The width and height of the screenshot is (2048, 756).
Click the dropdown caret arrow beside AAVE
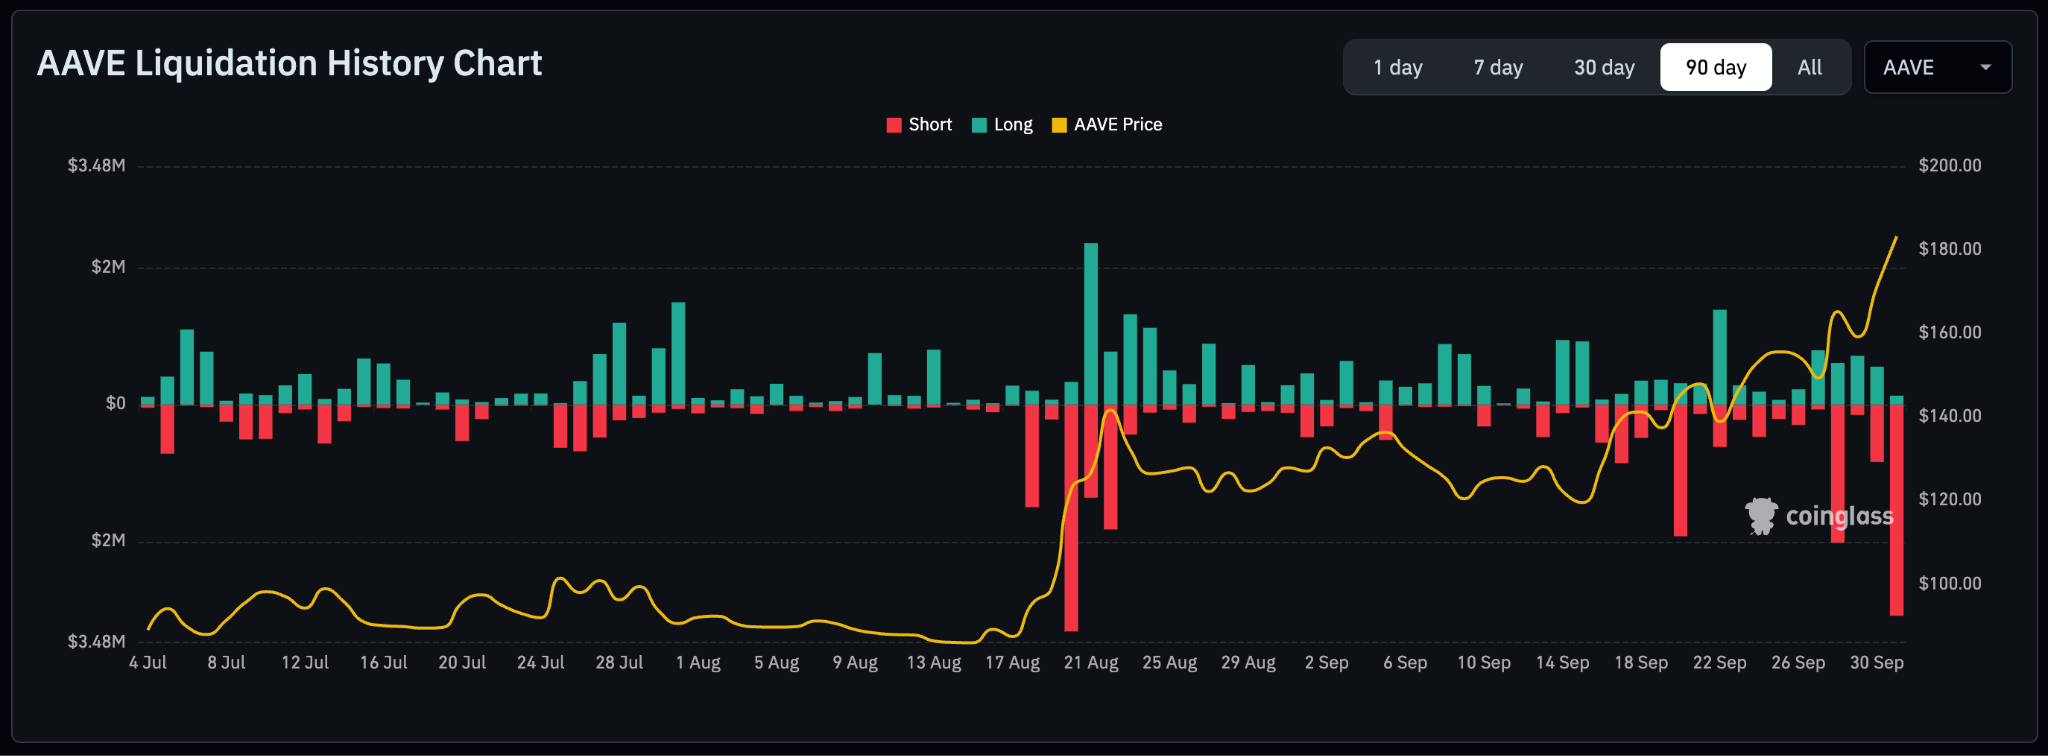1986,67
